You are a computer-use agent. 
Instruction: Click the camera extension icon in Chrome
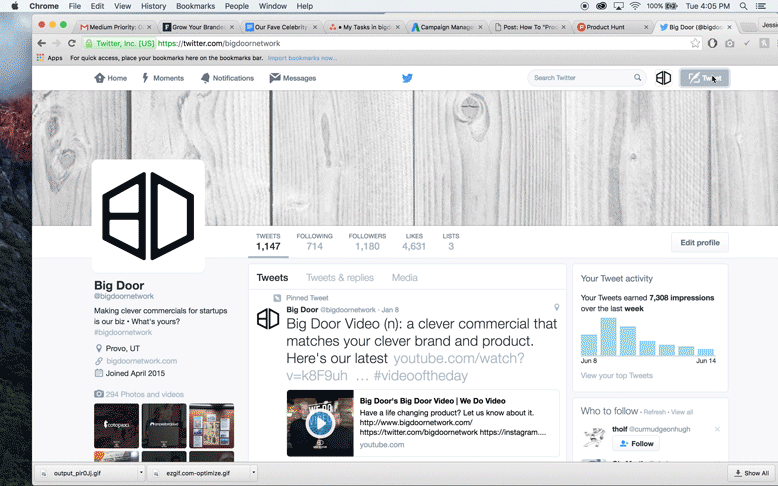pyautogui.click(x=729, y=43)
